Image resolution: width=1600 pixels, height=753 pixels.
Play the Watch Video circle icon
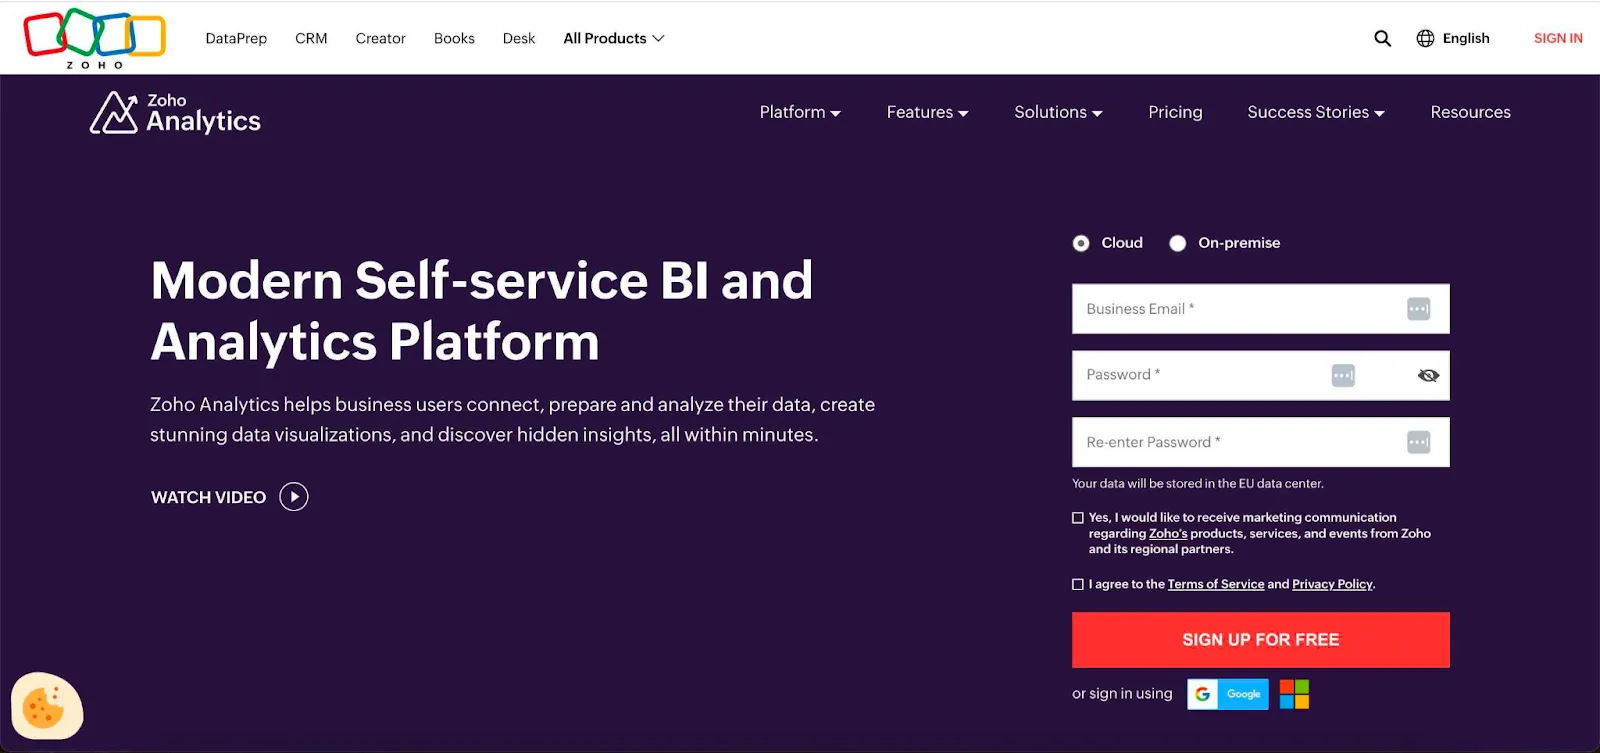294,497
